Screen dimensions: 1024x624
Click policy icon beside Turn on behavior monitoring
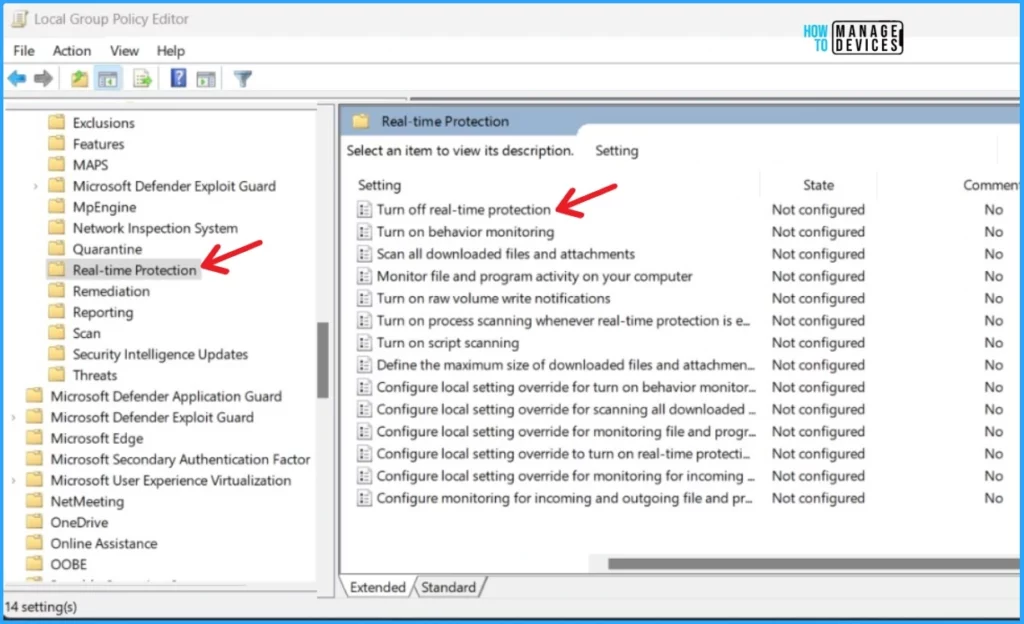point(364,232)
